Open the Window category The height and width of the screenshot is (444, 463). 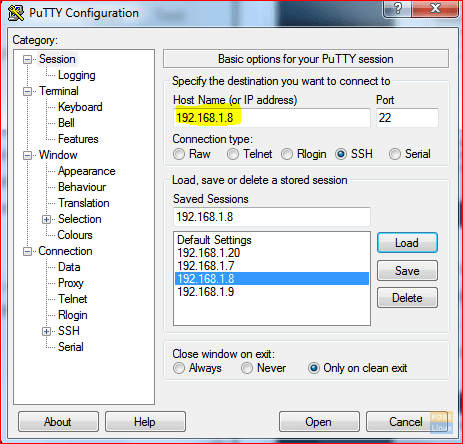58,155
